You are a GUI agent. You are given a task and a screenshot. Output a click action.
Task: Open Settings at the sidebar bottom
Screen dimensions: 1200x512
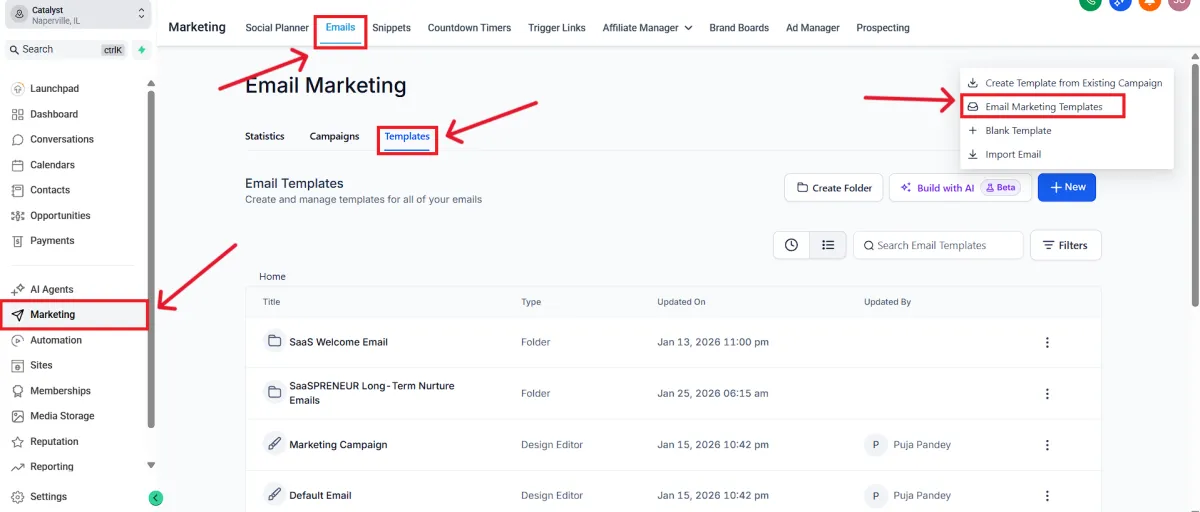[x=48, y=497]
